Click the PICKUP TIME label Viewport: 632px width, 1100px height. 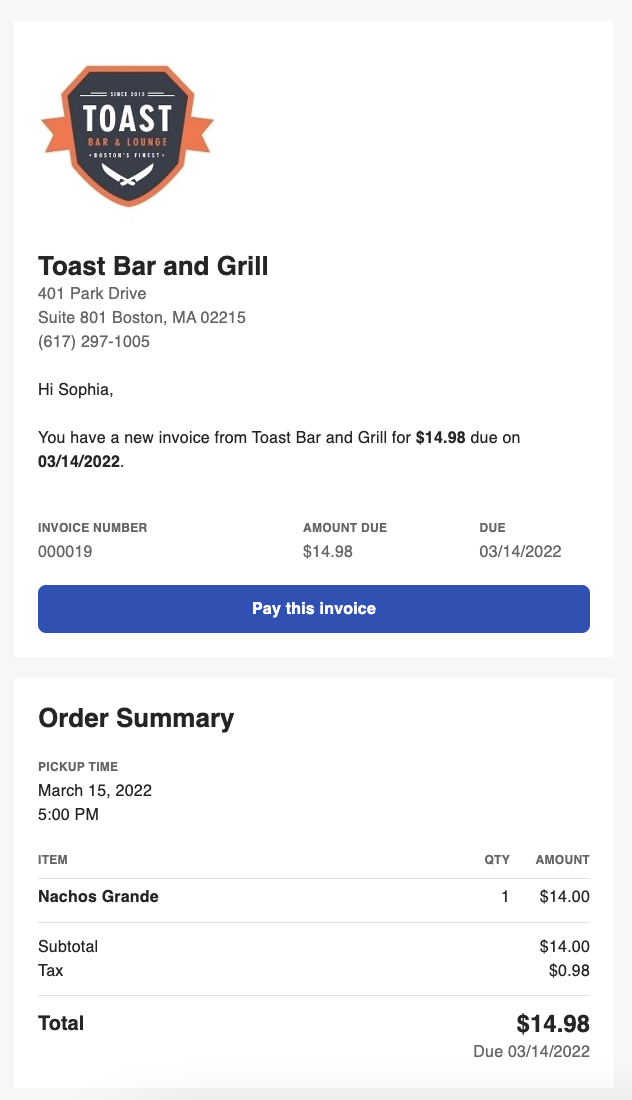tap(78, 767)
